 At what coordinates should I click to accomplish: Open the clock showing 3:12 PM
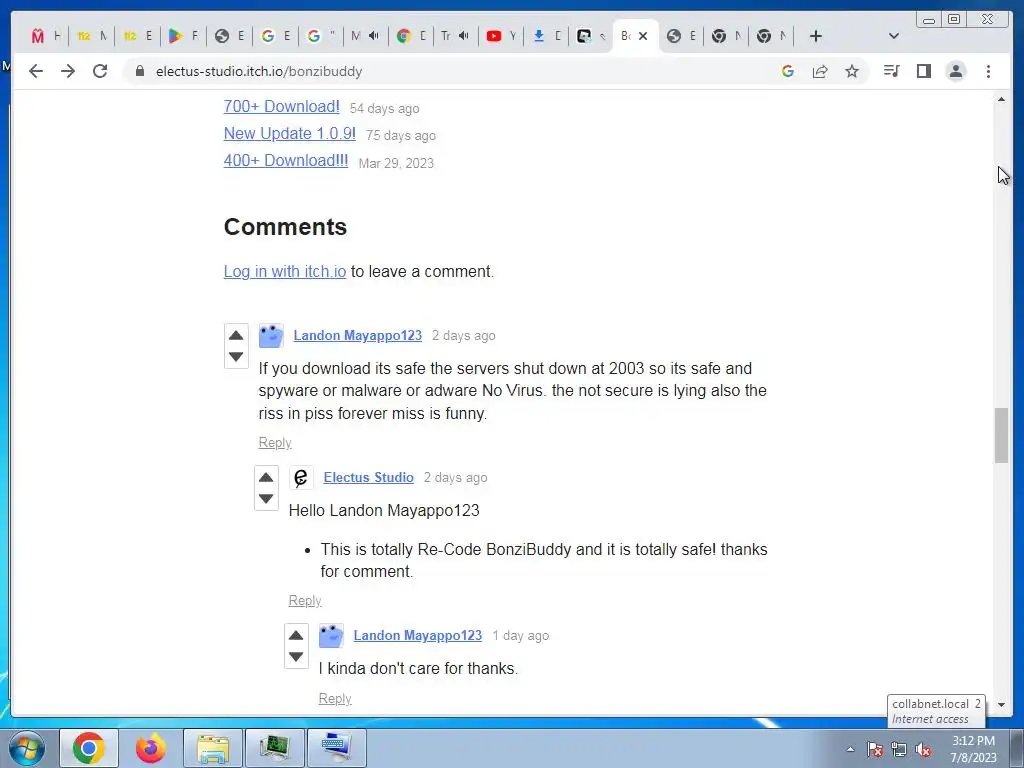click(x=973, y=749)
